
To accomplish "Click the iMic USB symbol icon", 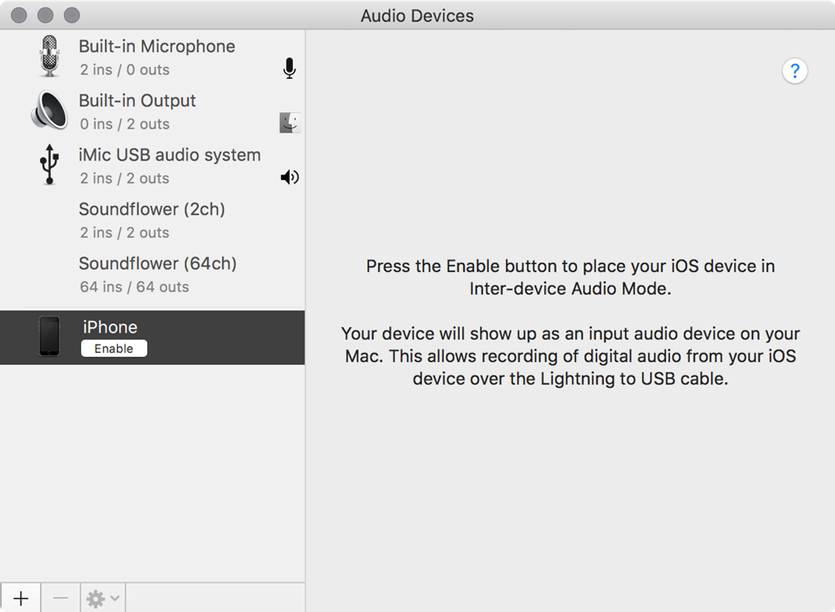I will (49, 165).
